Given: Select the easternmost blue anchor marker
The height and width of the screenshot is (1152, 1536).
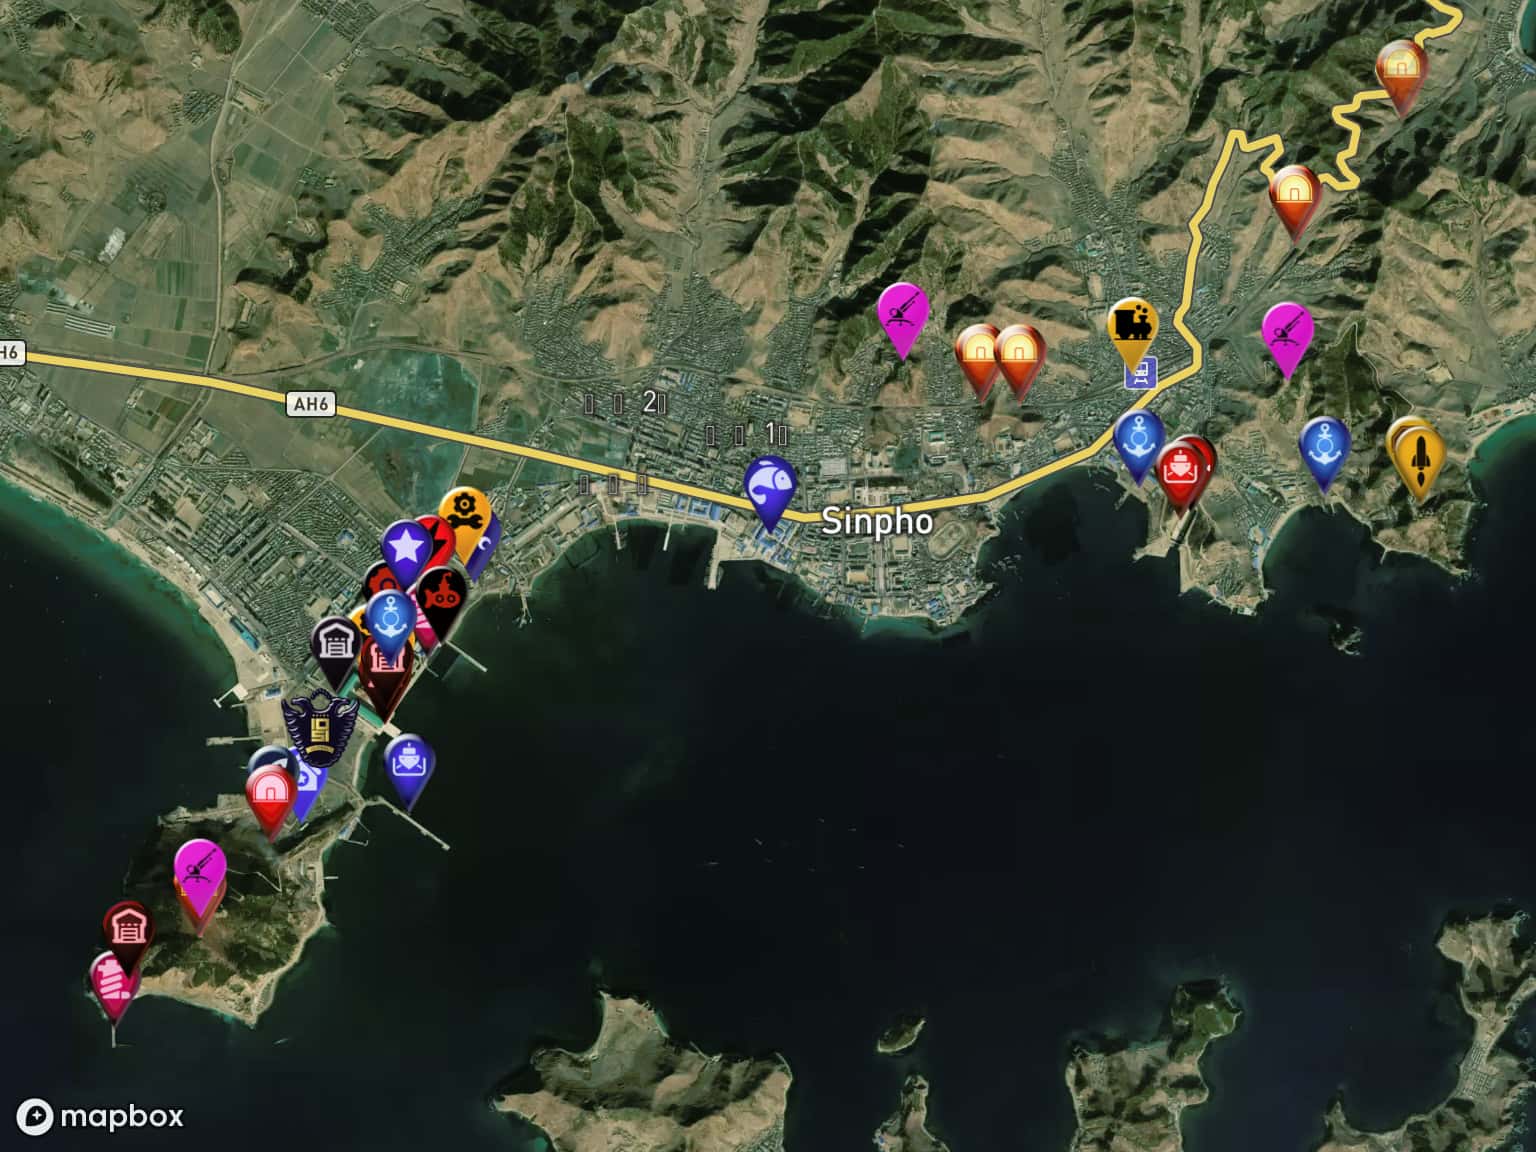Looking at the screenshot, I should pos(1325,445).
